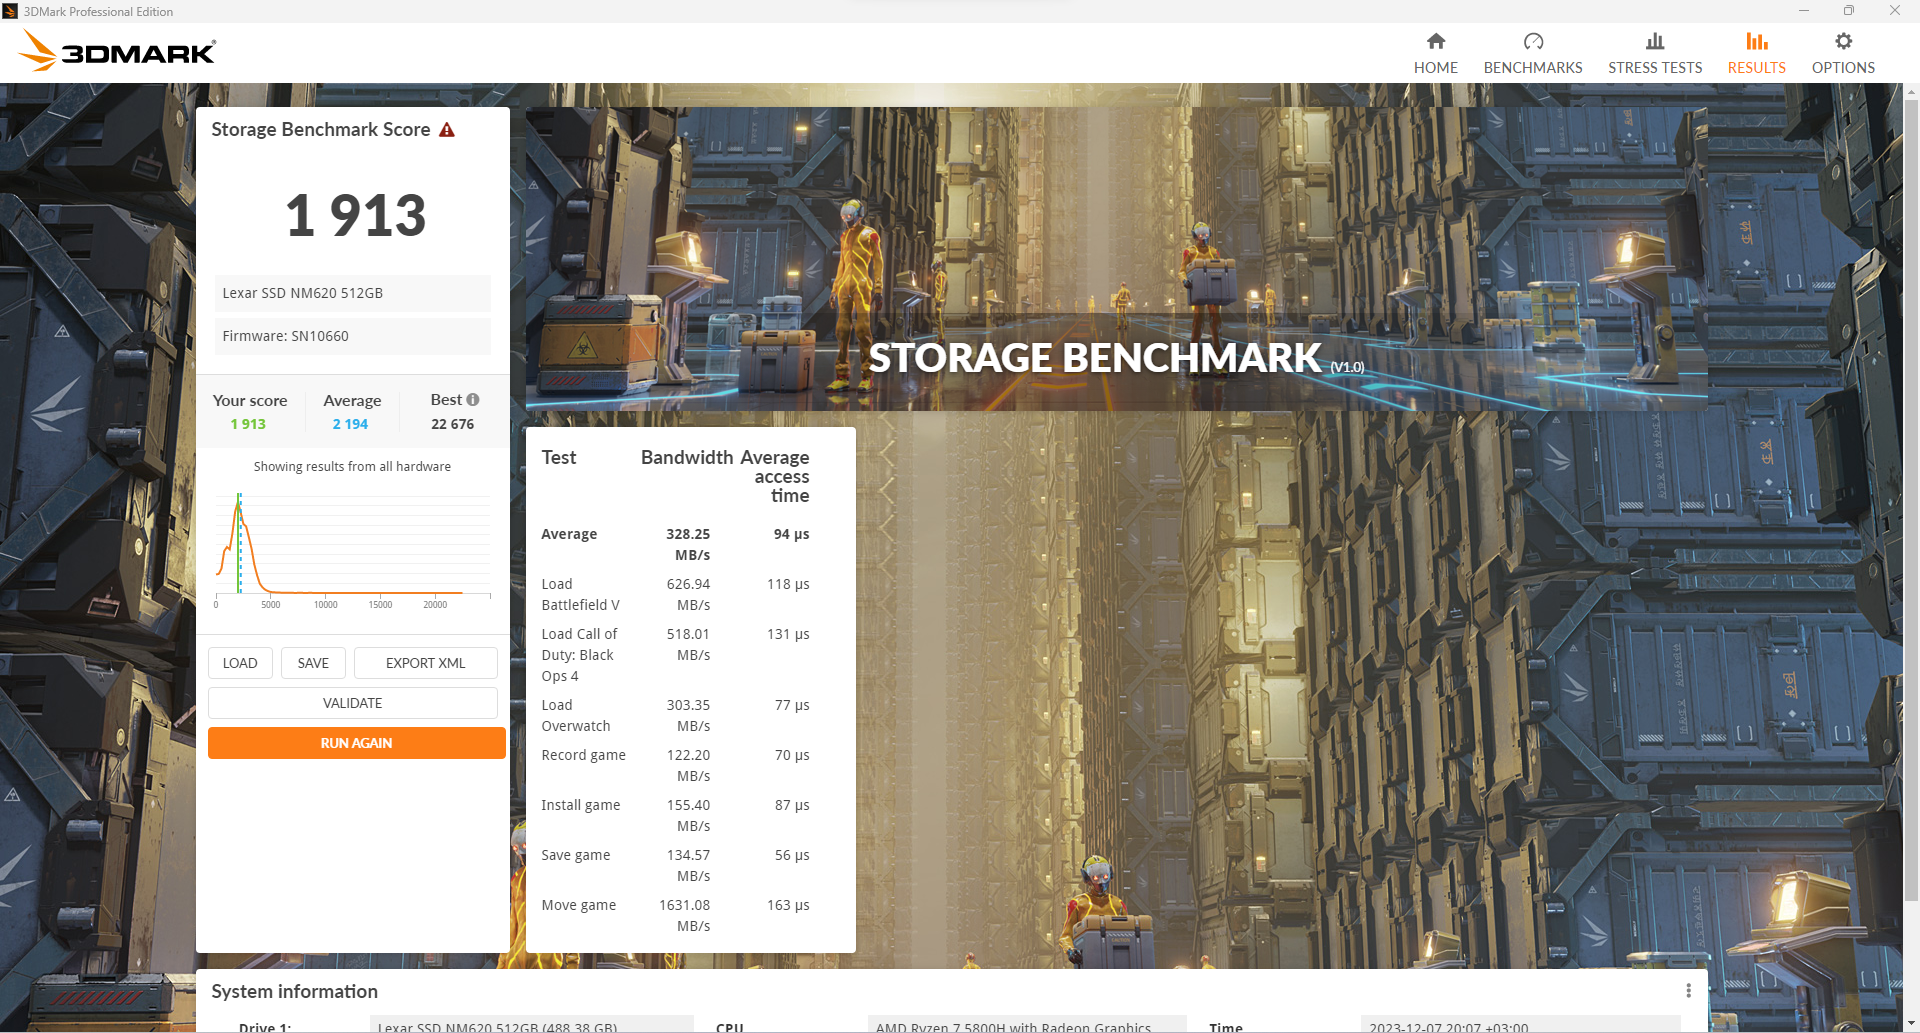
Task: Click the green 'Your score' value 1 913
Action: tap(248, 424)
